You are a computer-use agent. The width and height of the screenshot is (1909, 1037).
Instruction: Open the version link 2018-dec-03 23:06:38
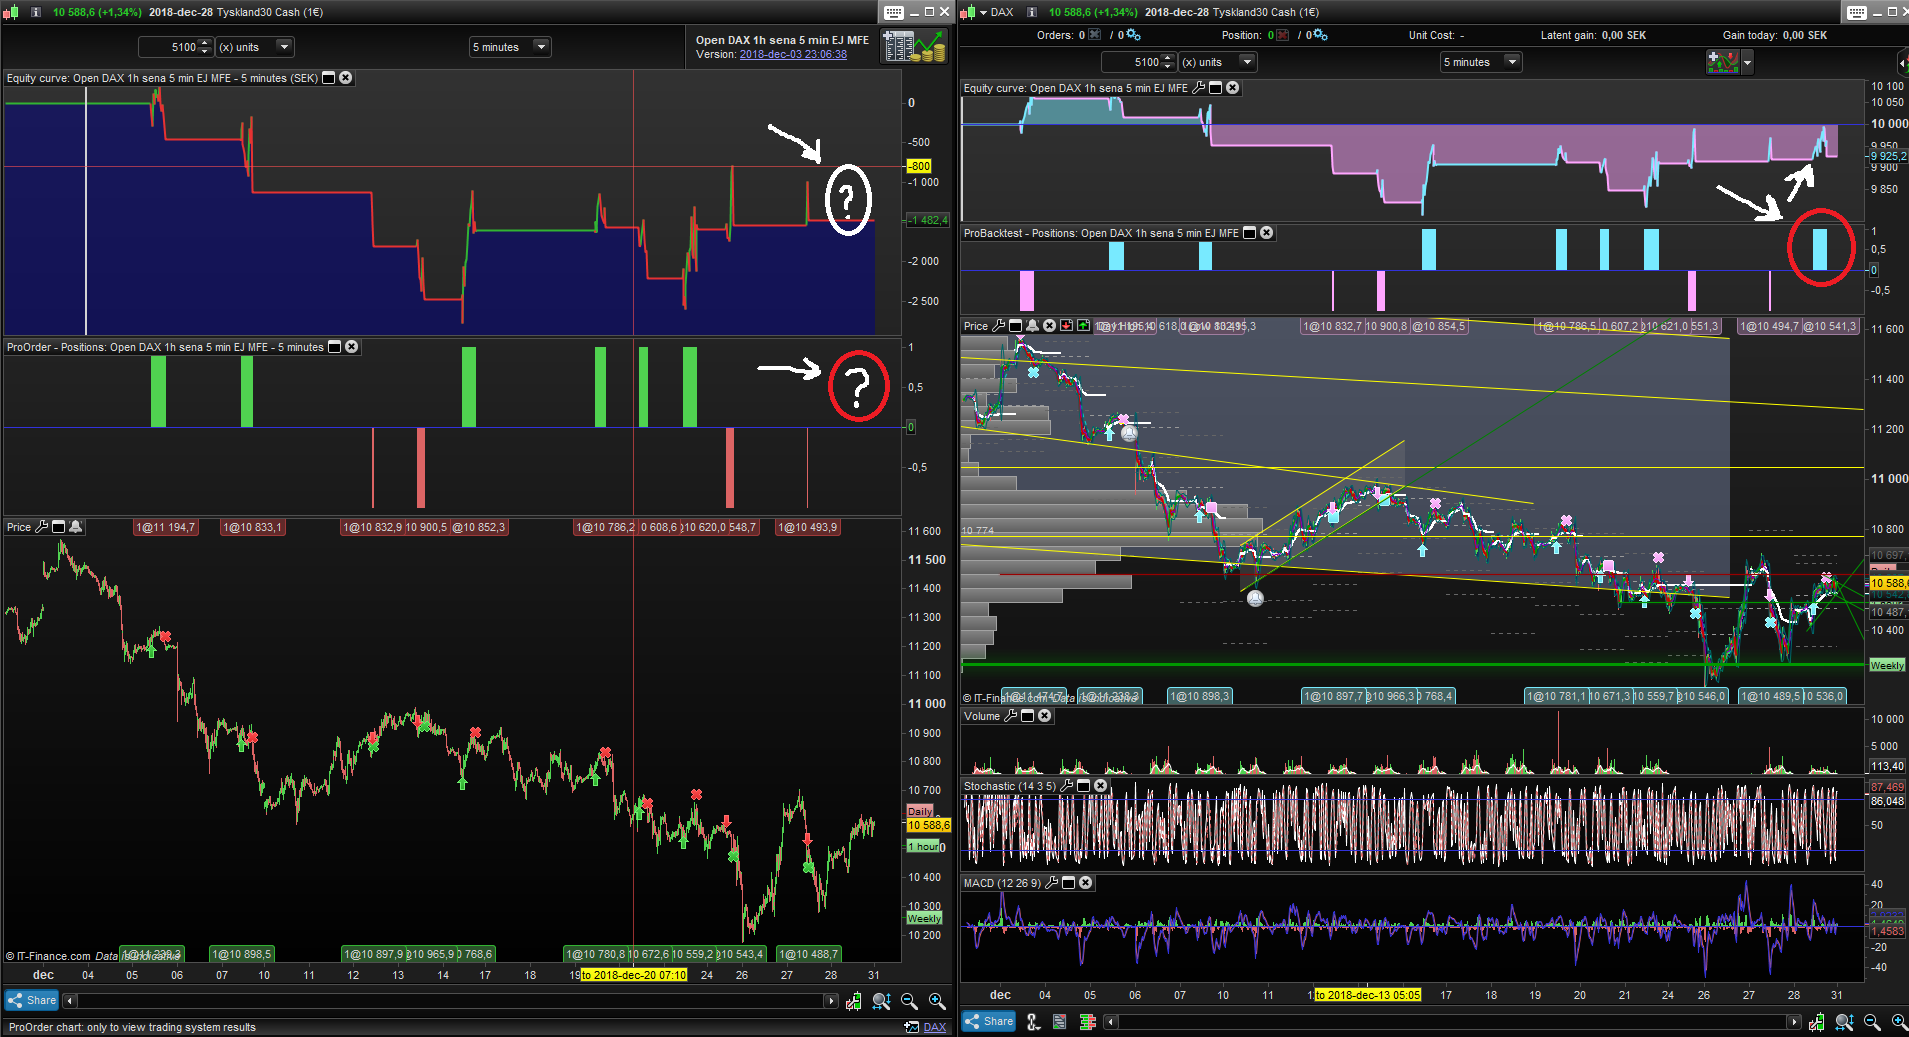792,55
